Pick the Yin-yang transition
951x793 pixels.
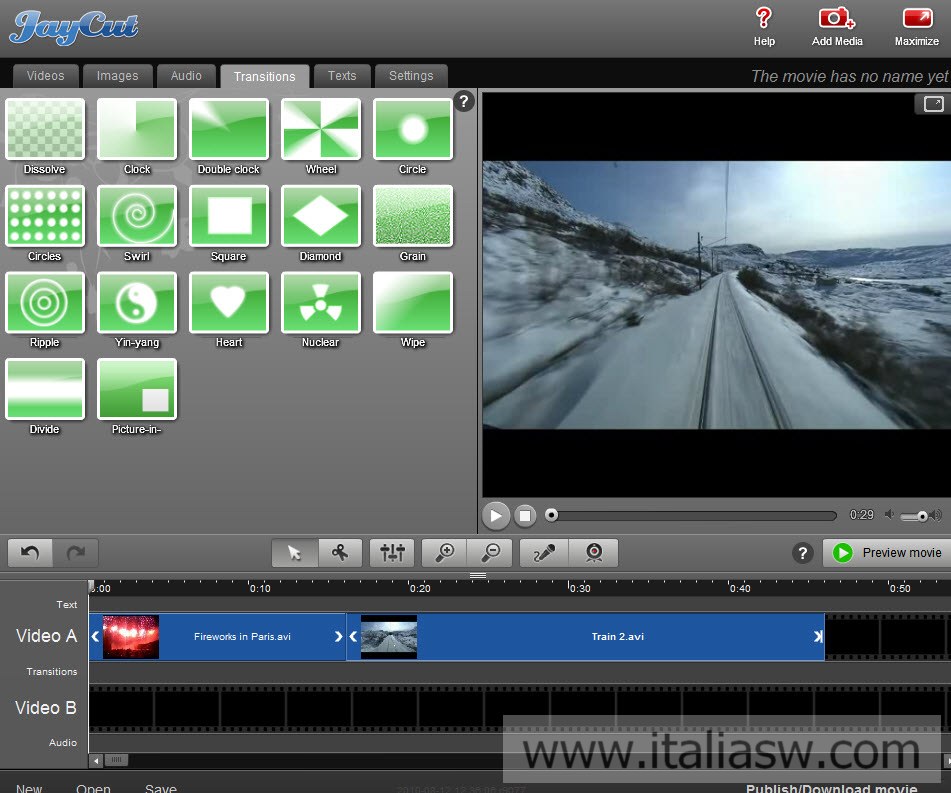137,302
